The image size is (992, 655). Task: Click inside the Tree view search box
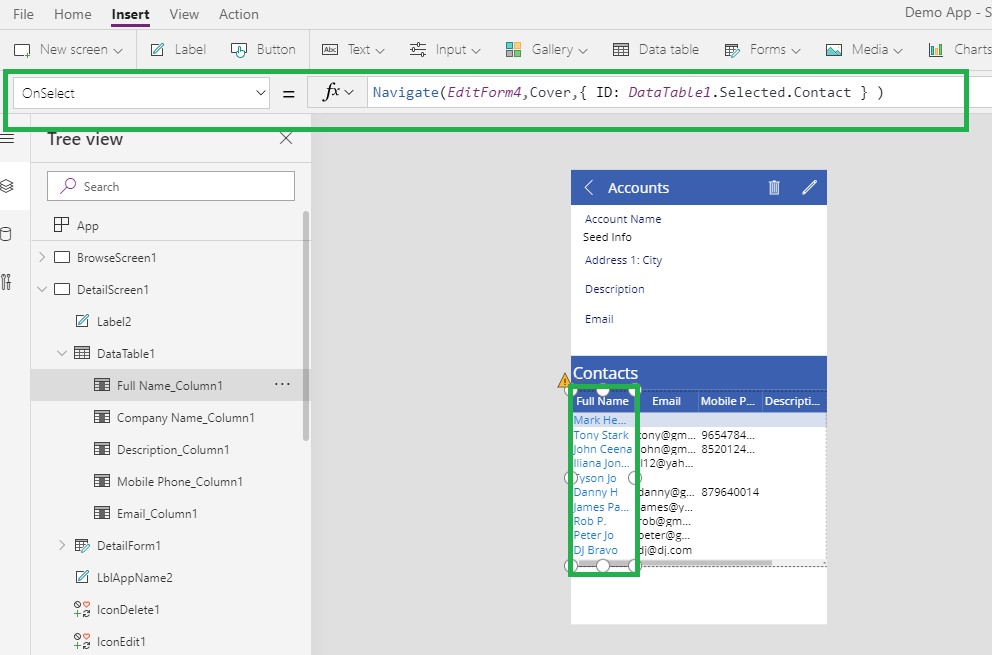click(170, 186)
